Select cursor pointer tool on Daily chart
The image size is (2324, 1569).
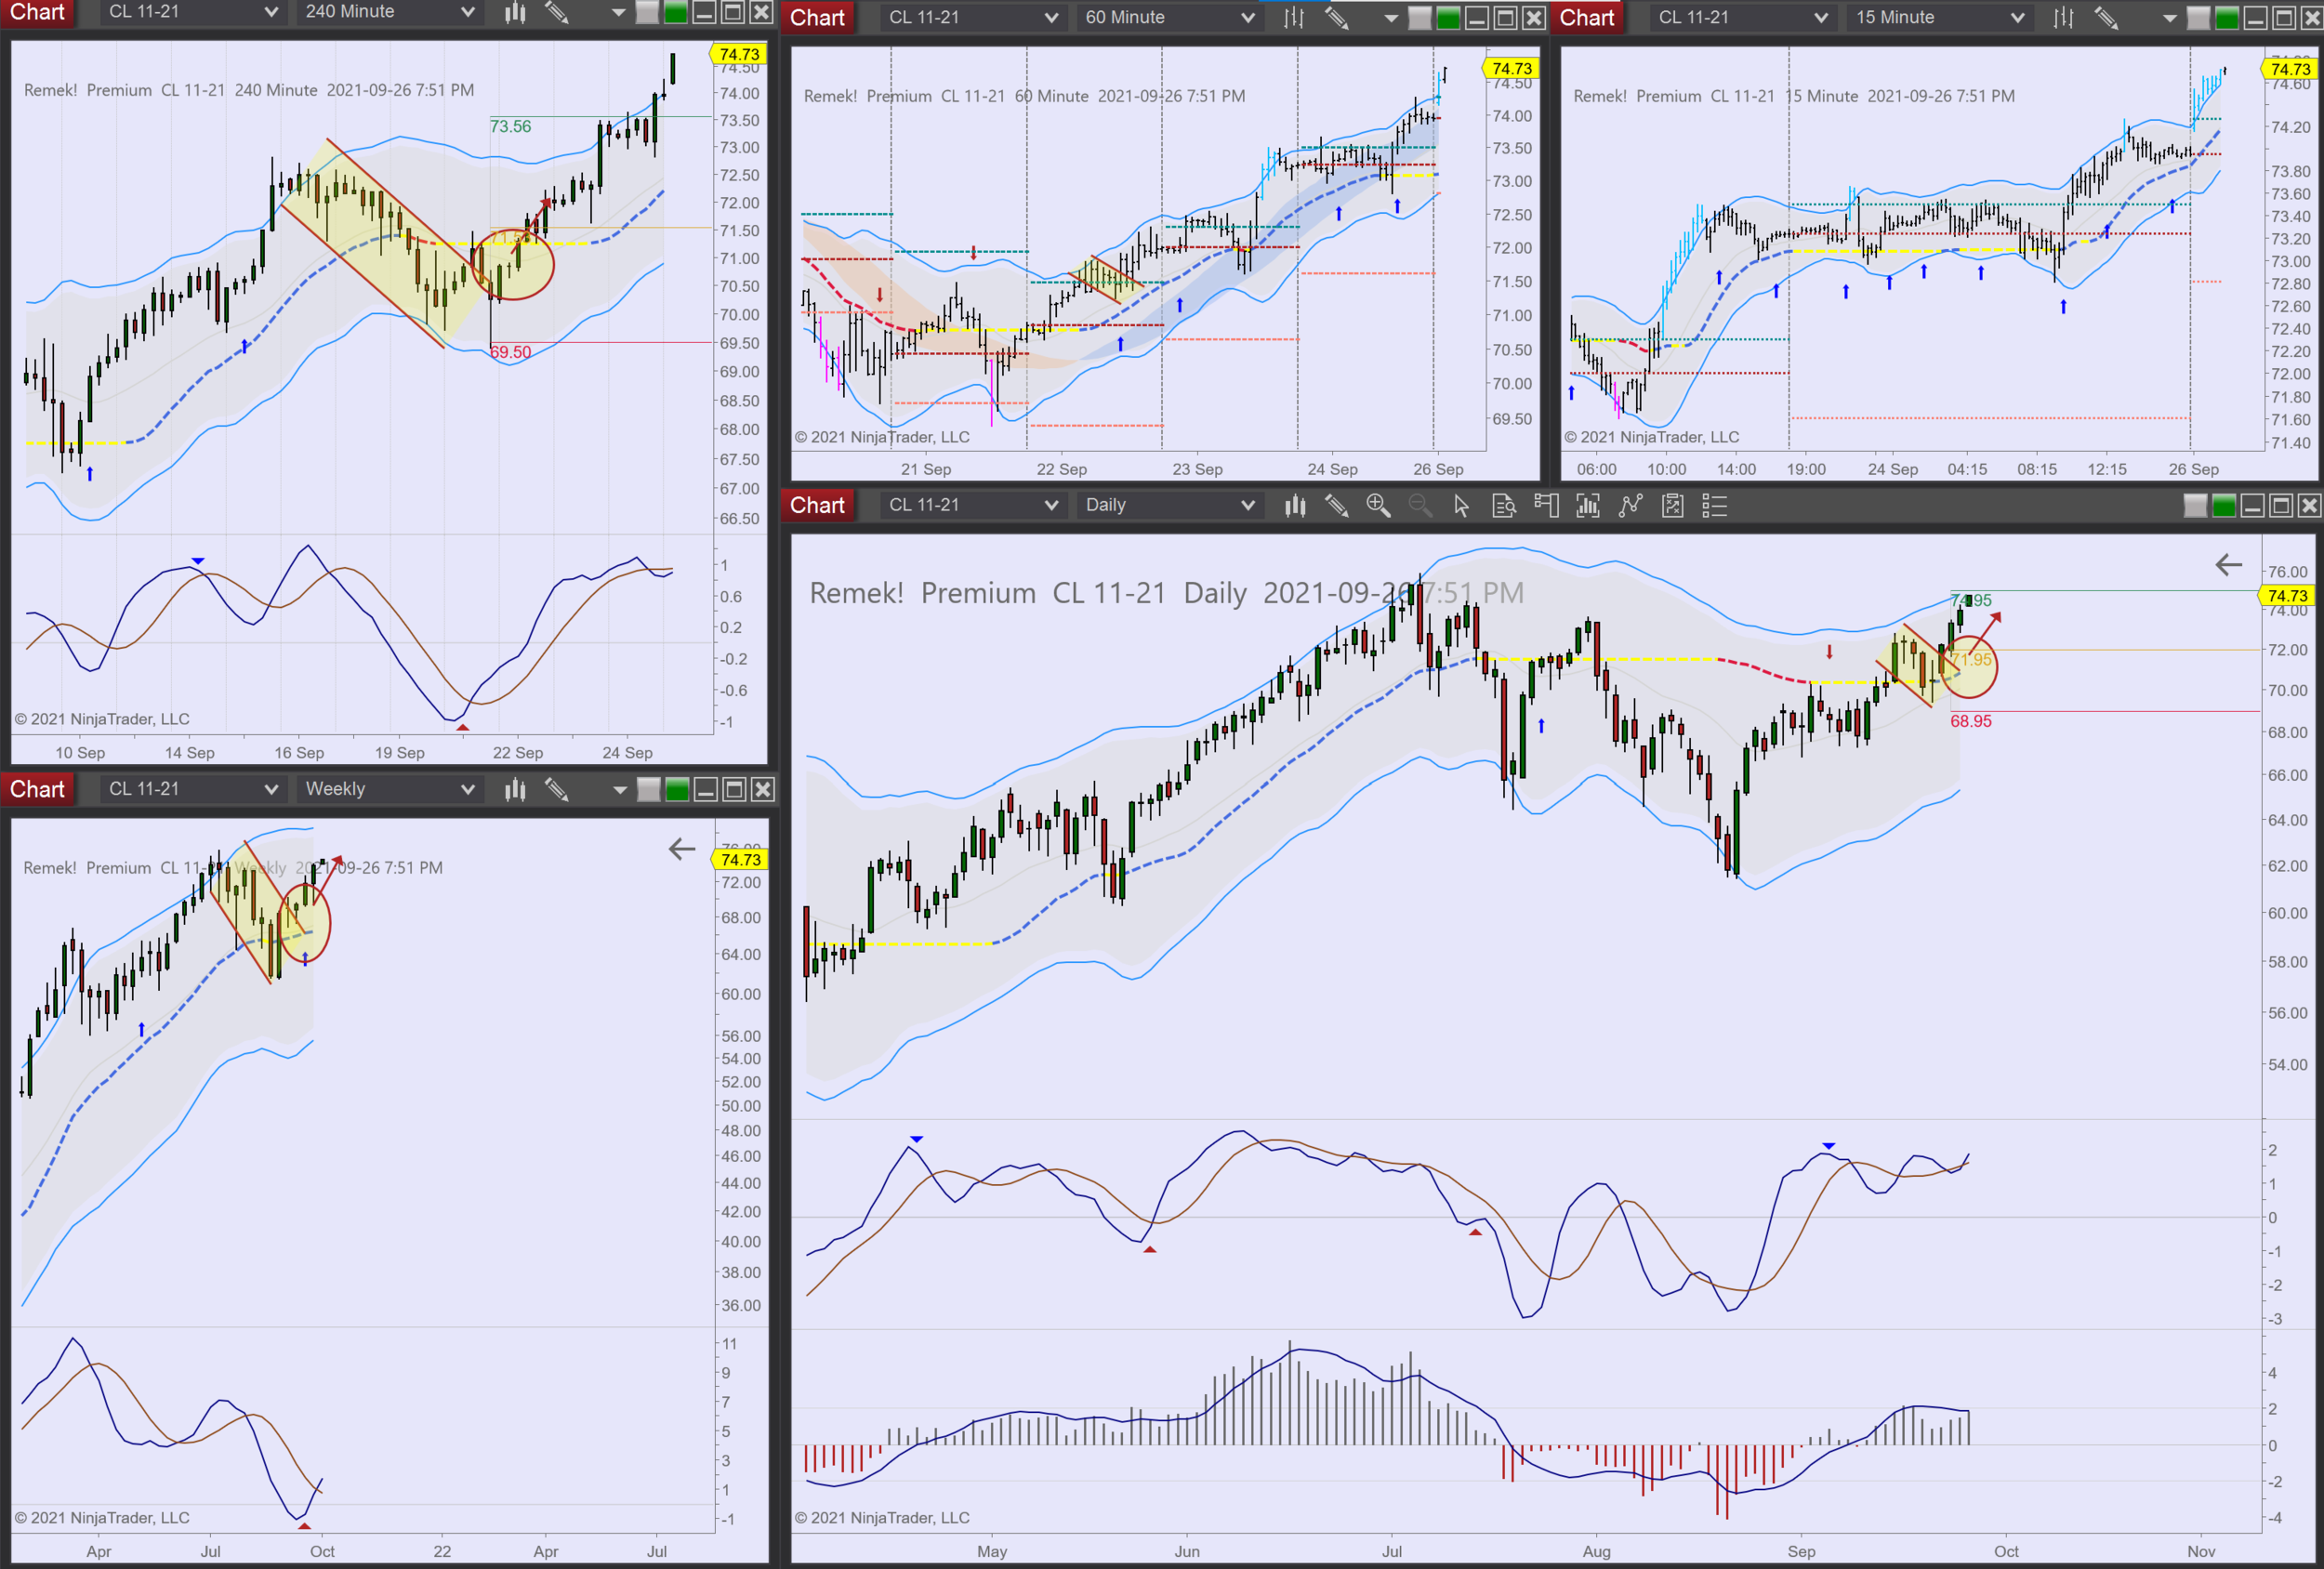1461,506
